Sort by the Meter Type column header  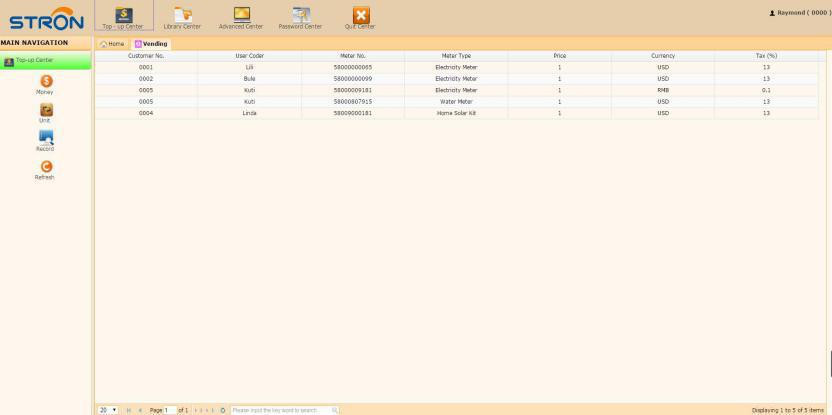[x=456, y=55]
